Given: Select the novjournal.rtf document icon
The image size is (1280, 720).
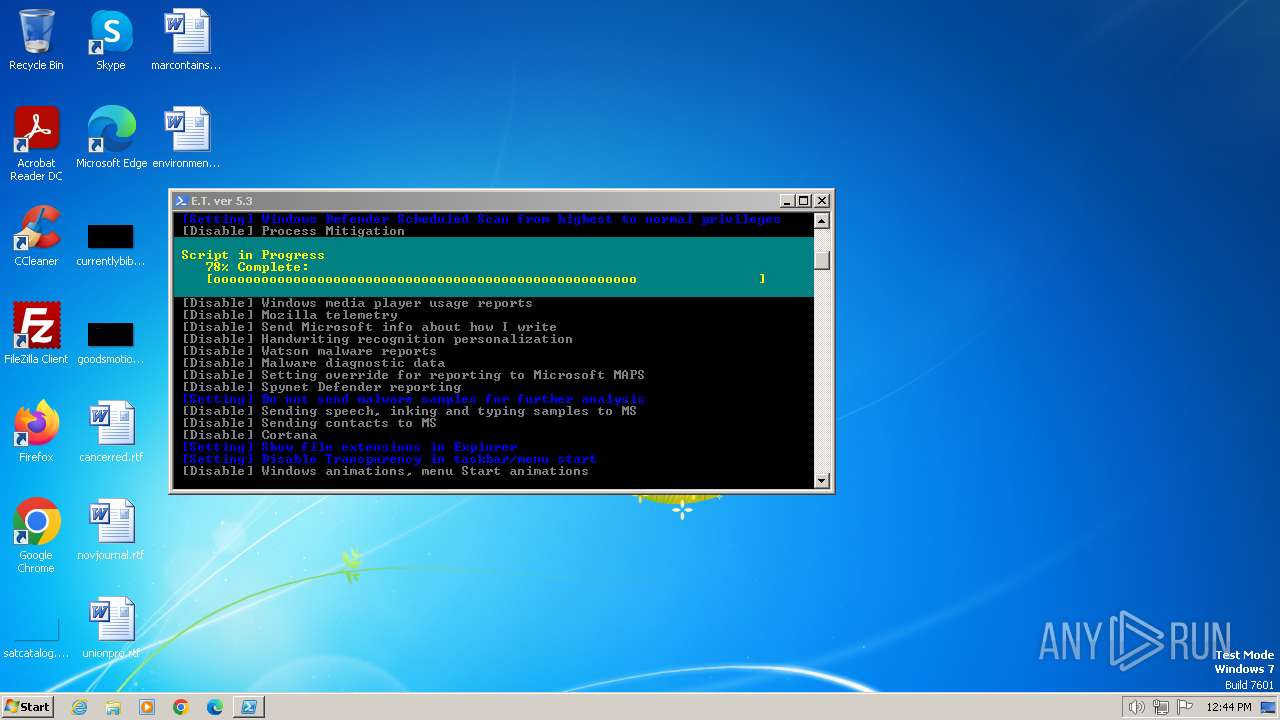Looking at the screenshot, I should click(x=111, y=530).
